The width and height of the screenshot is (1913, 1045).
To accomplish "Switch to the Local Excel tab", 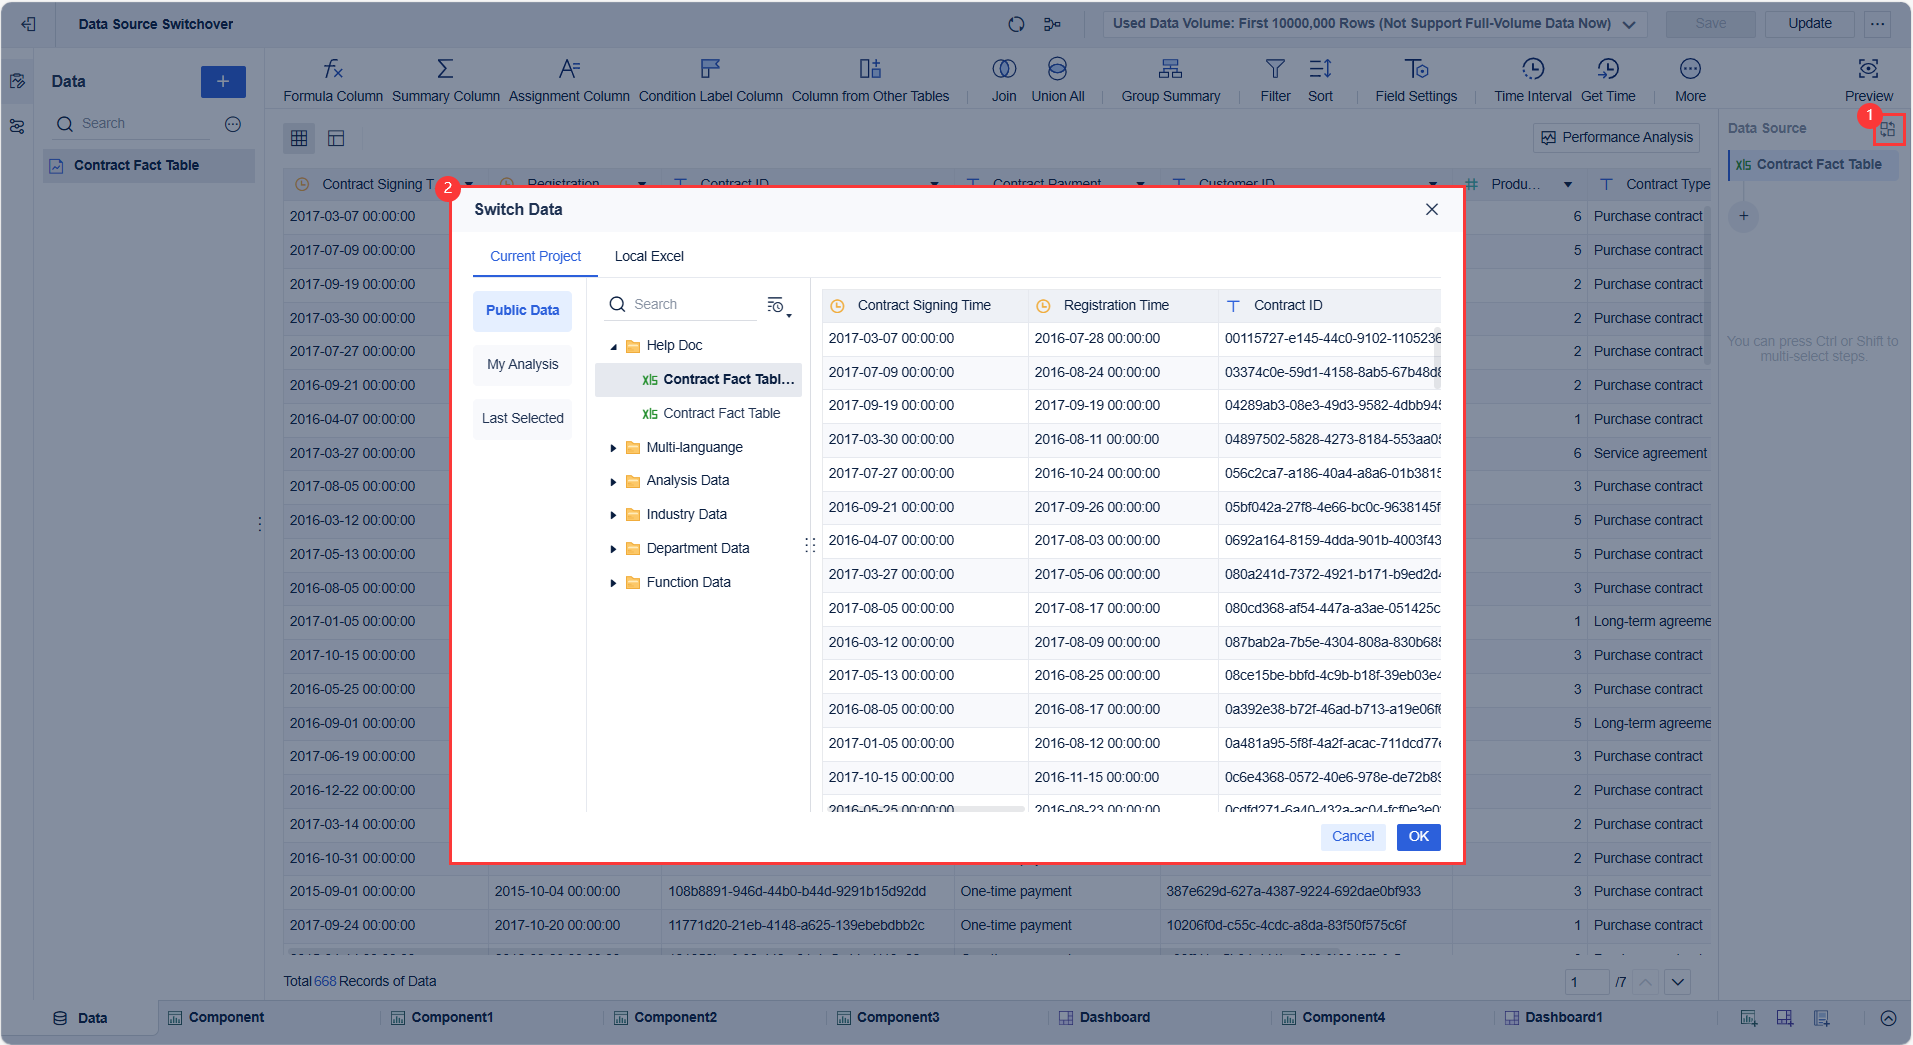I will [649, 256].
